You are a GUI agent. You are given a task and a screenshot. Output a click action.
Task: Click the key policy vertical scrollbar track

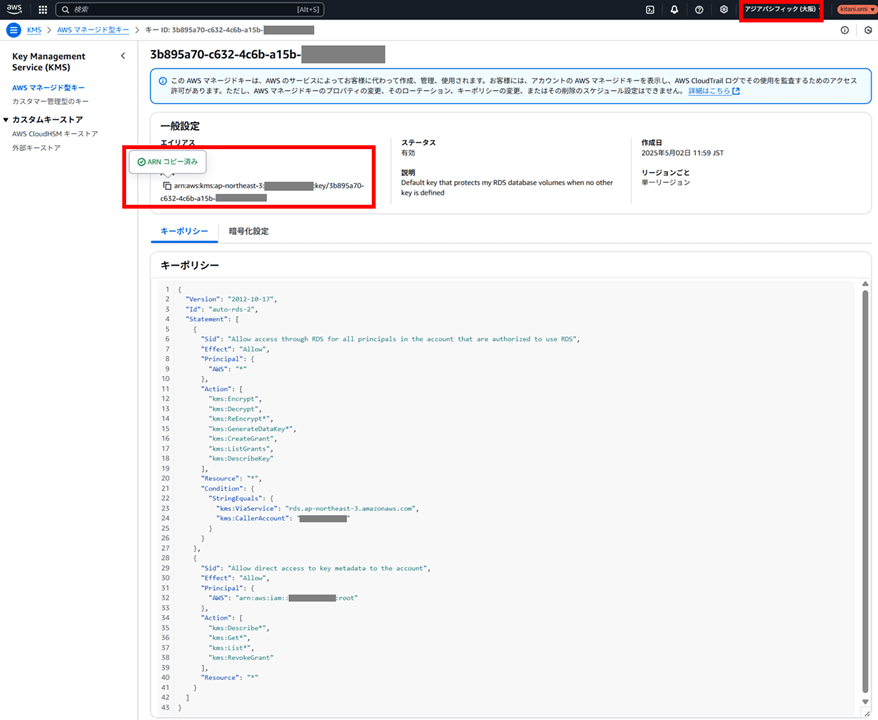pyautogui.click(x=865, y=492)
